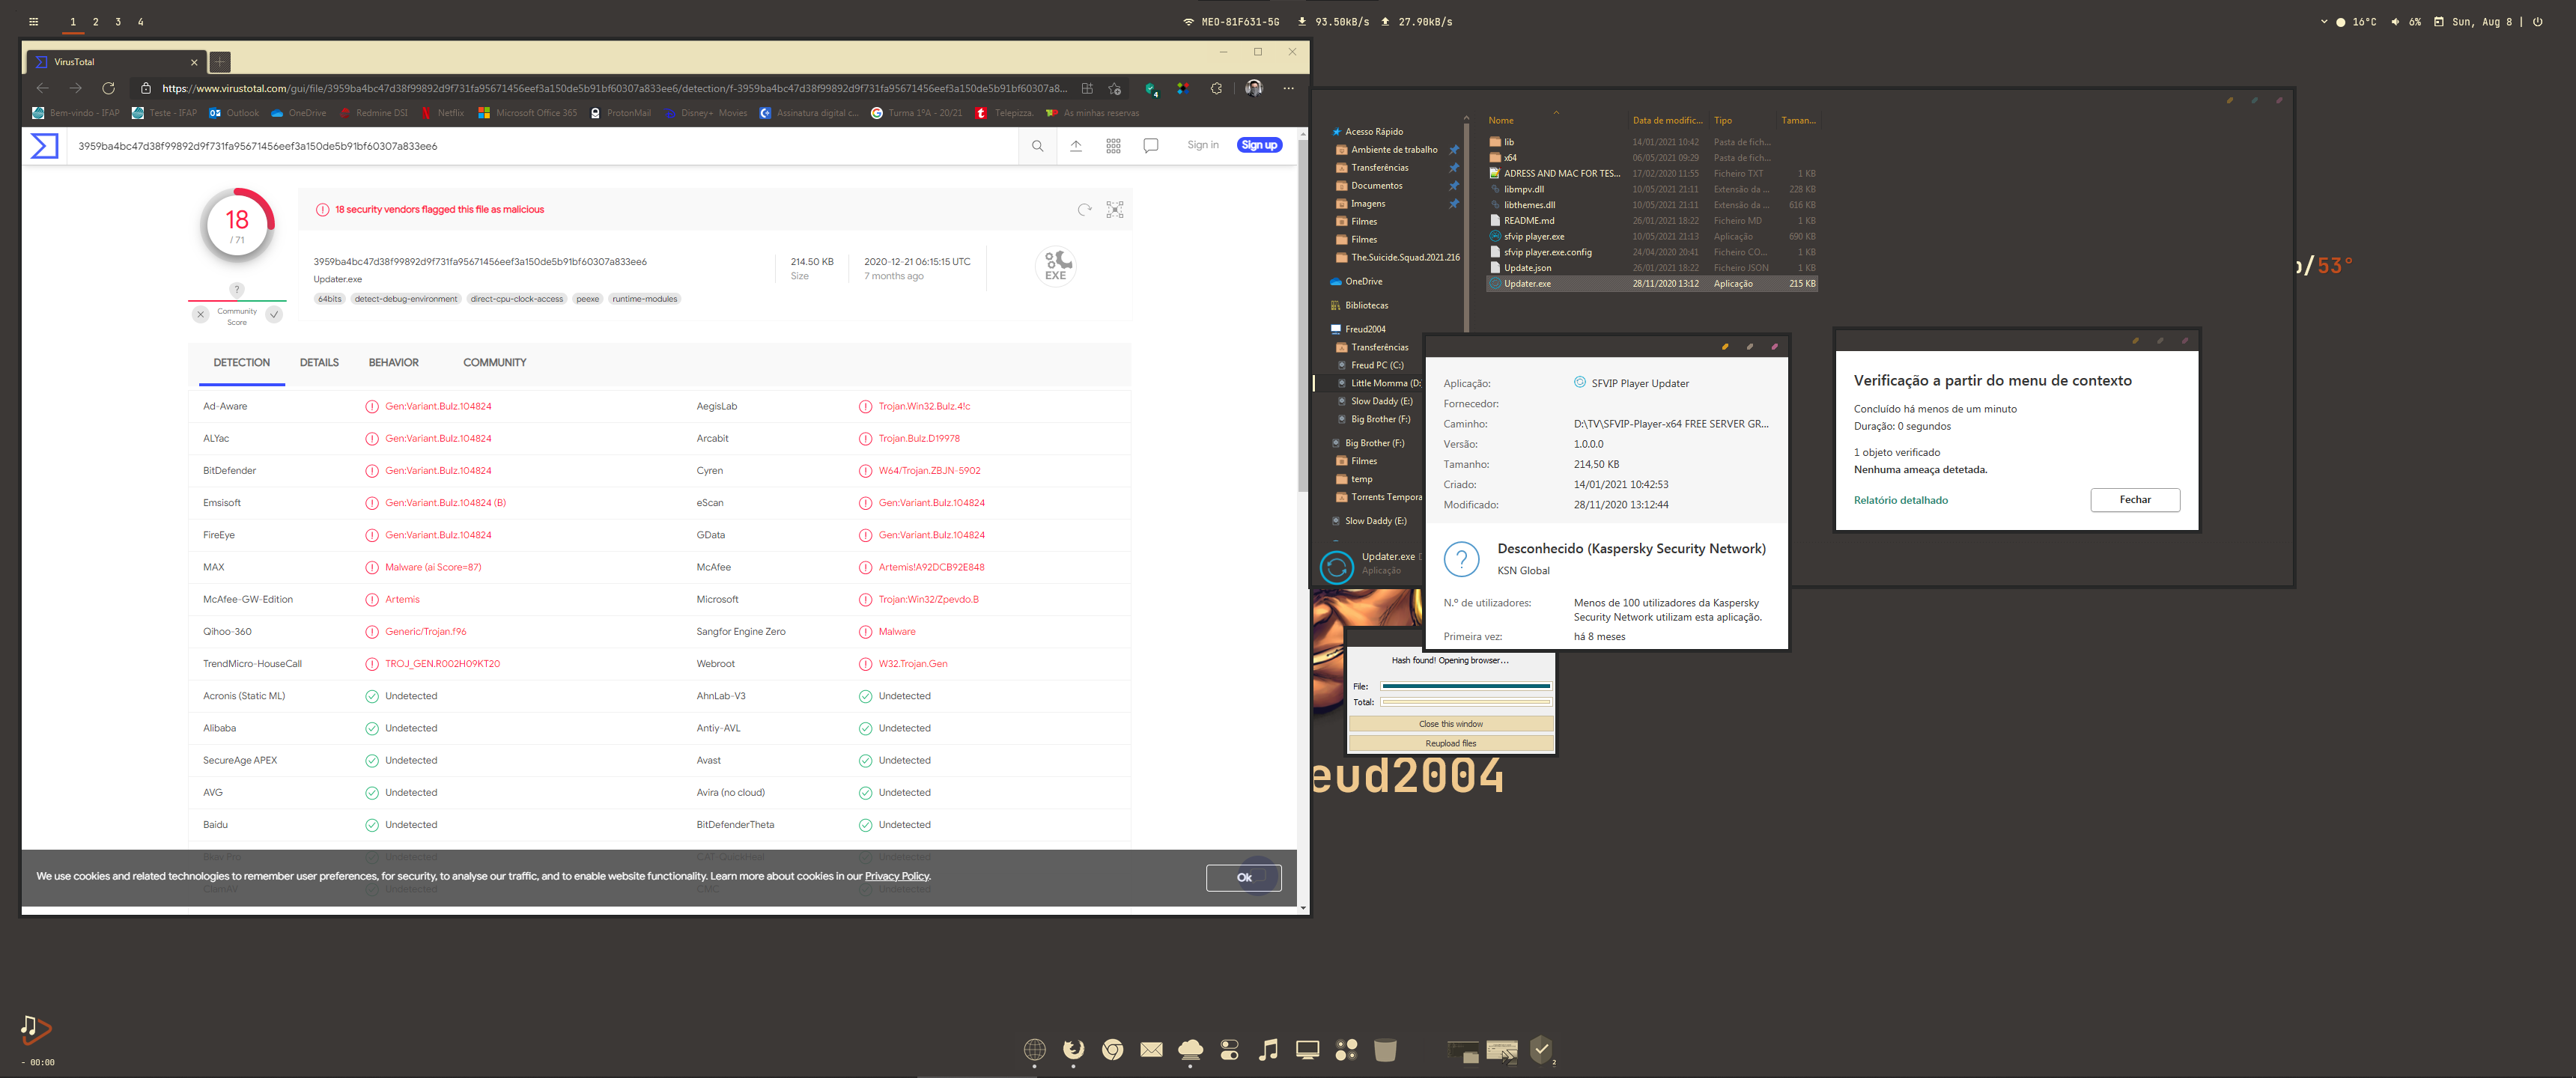Click the upload file icon in VirusTotal header
This screenshot has height=1078, width=2576.
[1076, 146]
